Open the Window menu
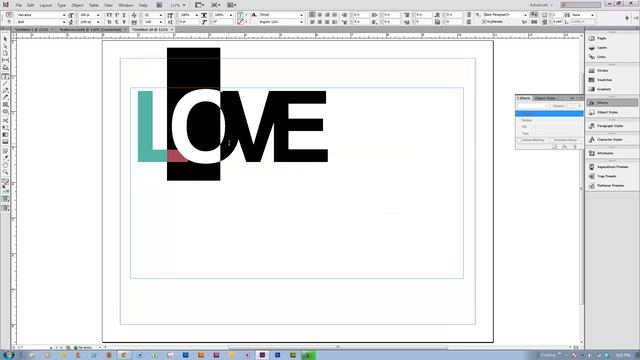 click(x=126, y=5)
